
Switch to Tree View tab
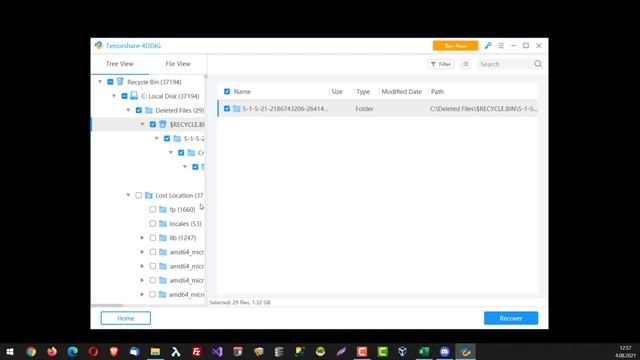120,64
